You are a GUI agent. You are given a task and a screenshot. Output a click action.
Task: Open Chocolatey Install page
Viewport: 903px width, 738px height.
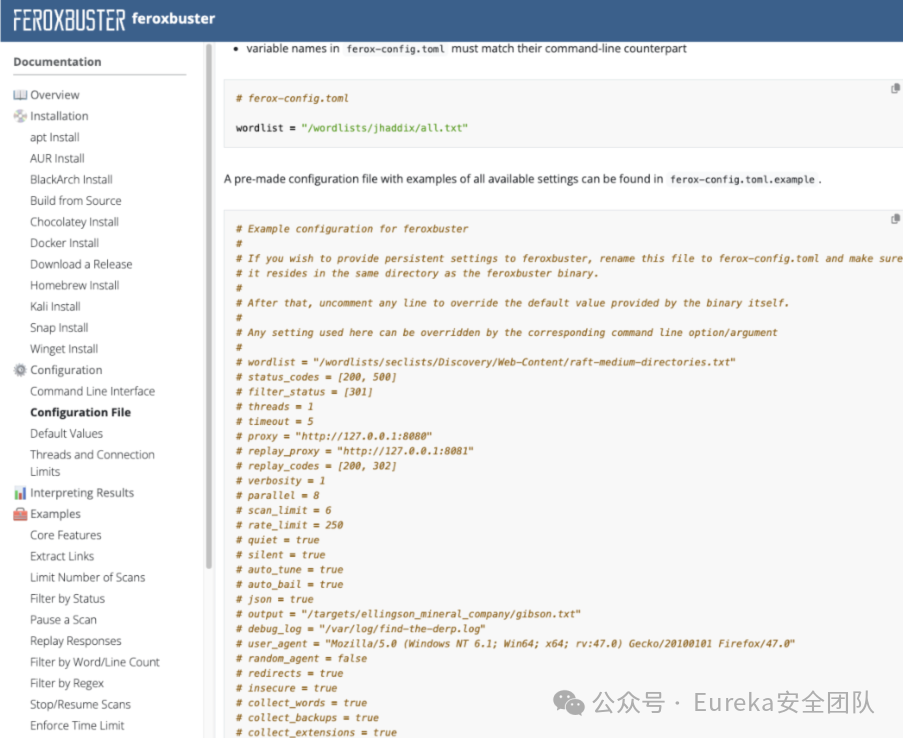tap(74, 222)
